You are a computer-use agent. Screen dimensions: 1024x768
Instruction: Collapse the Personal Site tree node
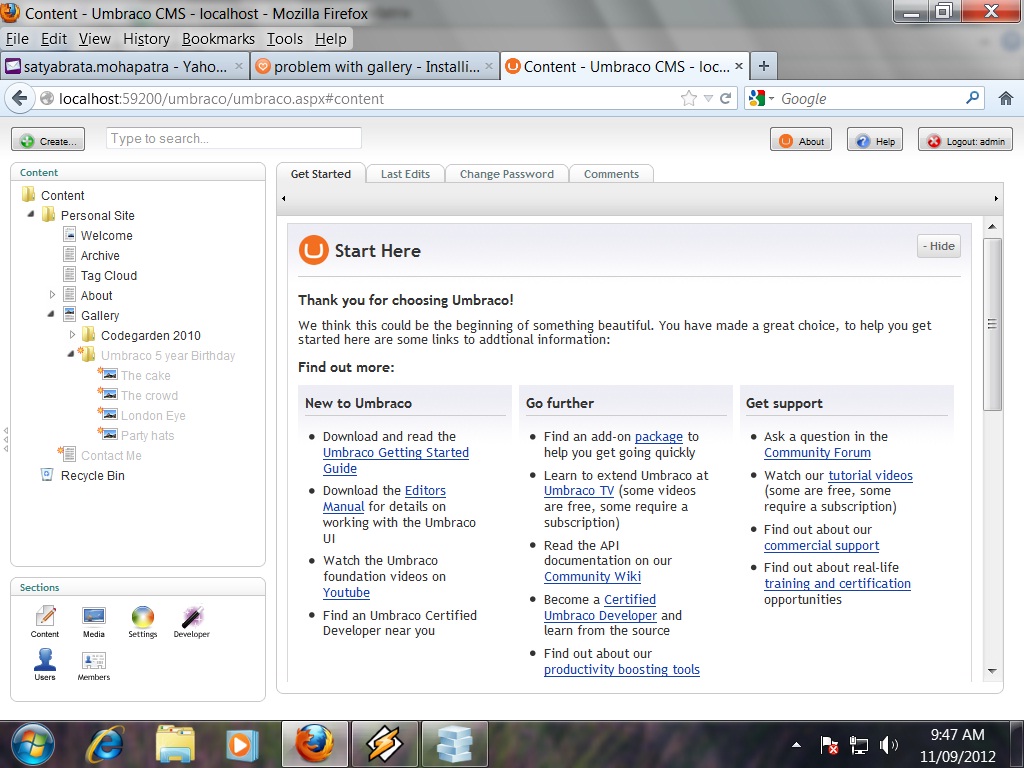[31, 214]
